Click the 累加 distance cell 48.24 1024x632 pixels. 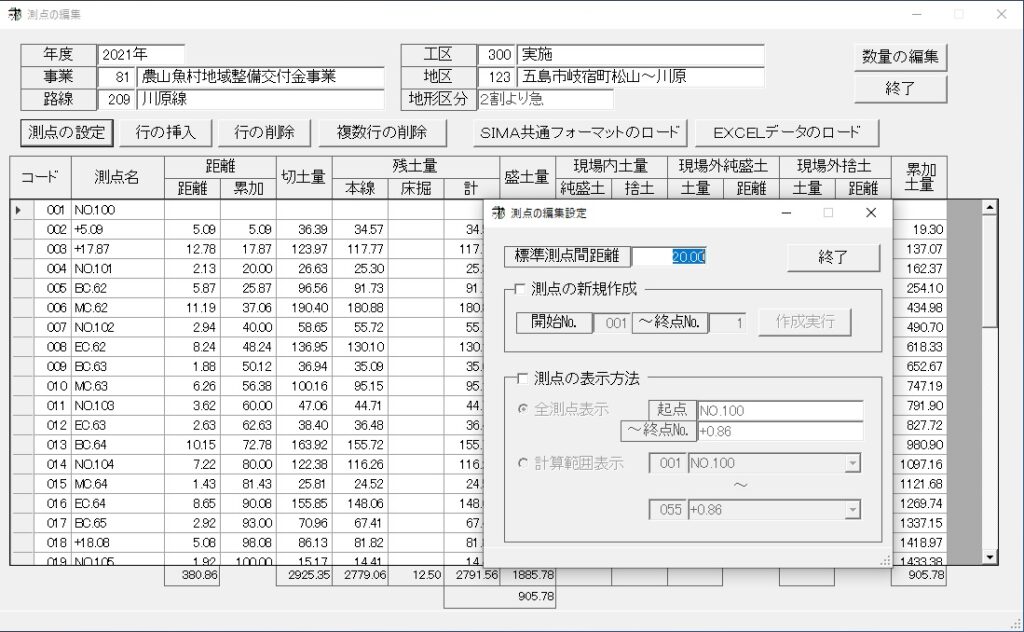pyautogui.click(x=248, y=347)
